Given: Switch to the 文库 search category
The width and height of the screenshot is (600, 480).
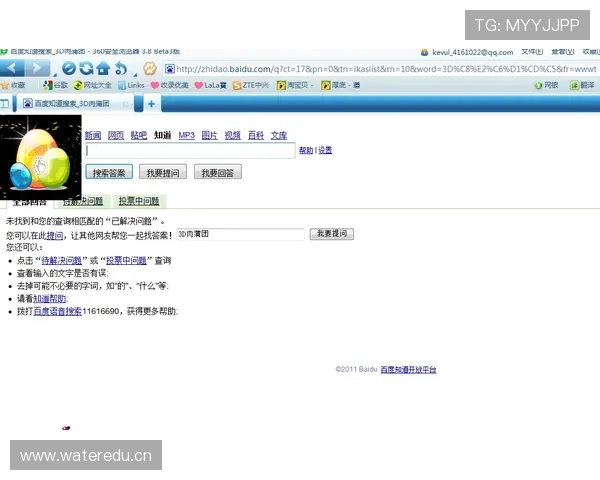Looking at the screenshot, I should (279, 135).
